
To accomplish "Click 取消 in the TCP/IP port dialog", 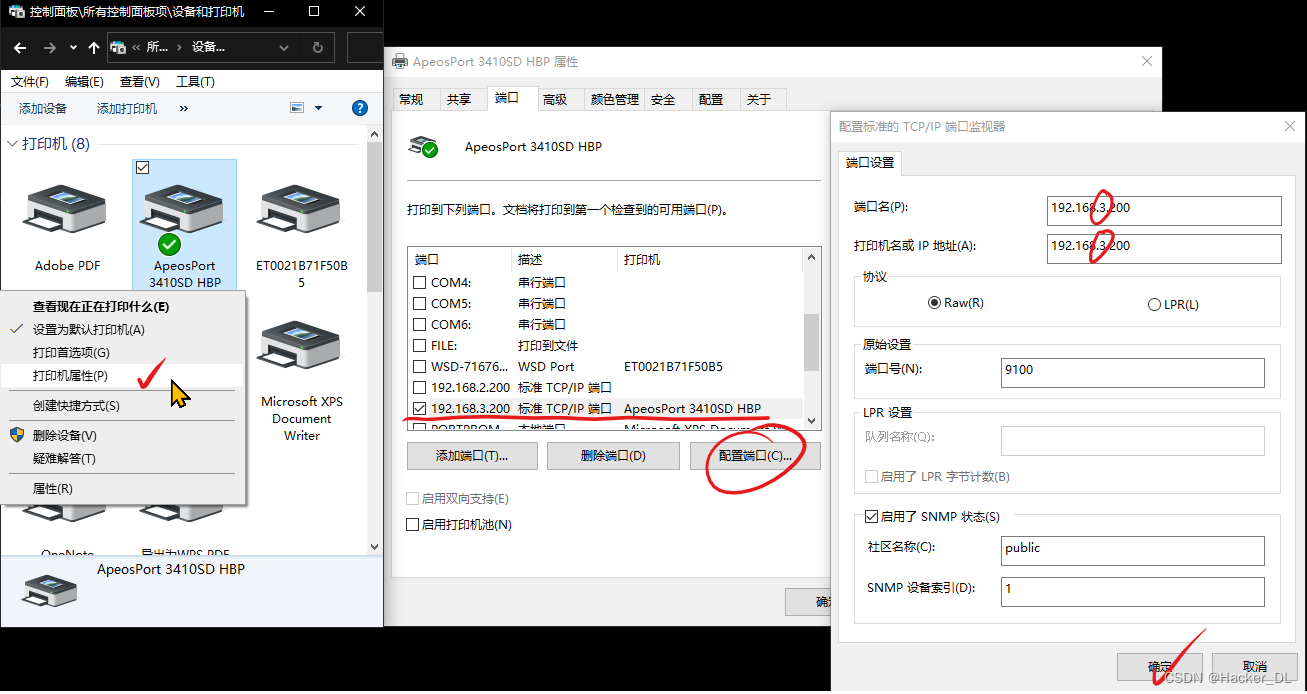I will pyautogui.click(x=1254, y=666).
